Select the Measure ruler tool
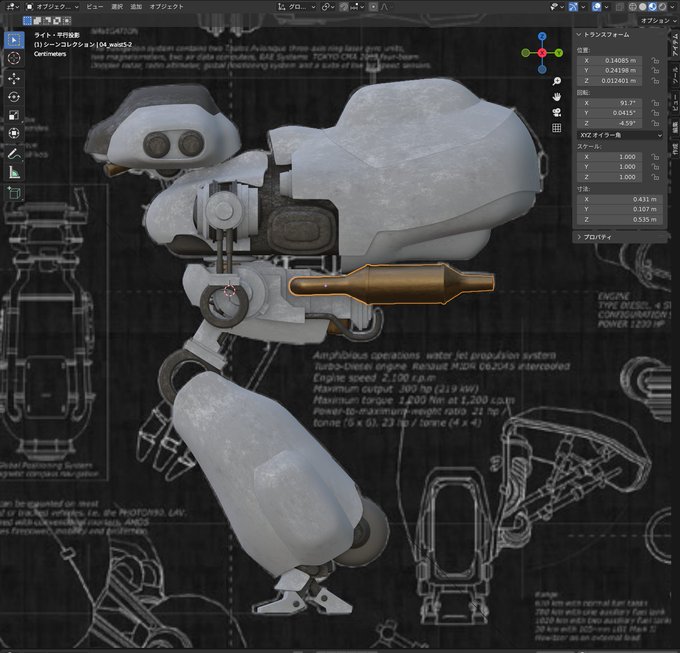680x653 pixels. click(x=14, y=172)
